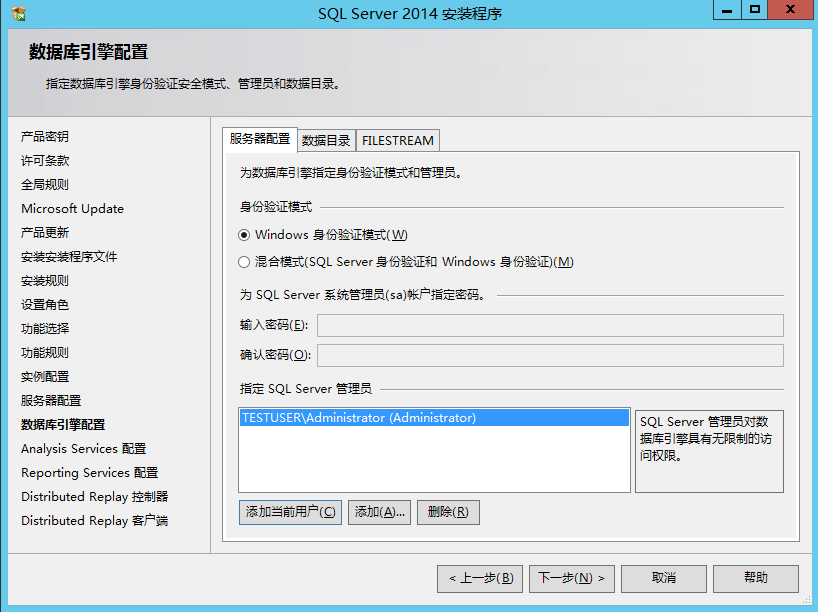Click 数据库引擎配置 step in left sidebar
Screen dimensions: 818x612
pos(63,425)
